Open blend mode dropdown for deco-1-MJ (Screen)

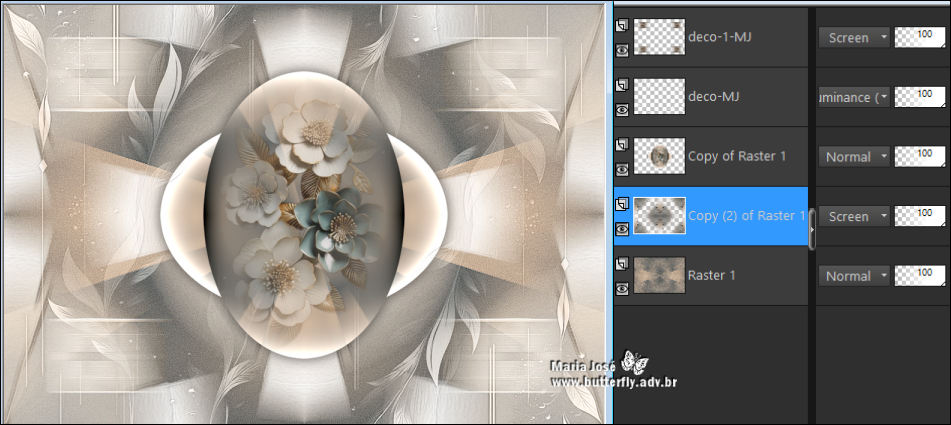[854, 38]
